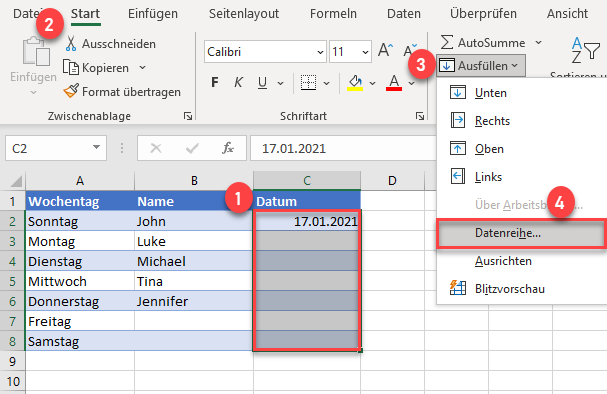Select Ausrichten in the fill menu

click(521, 261)
